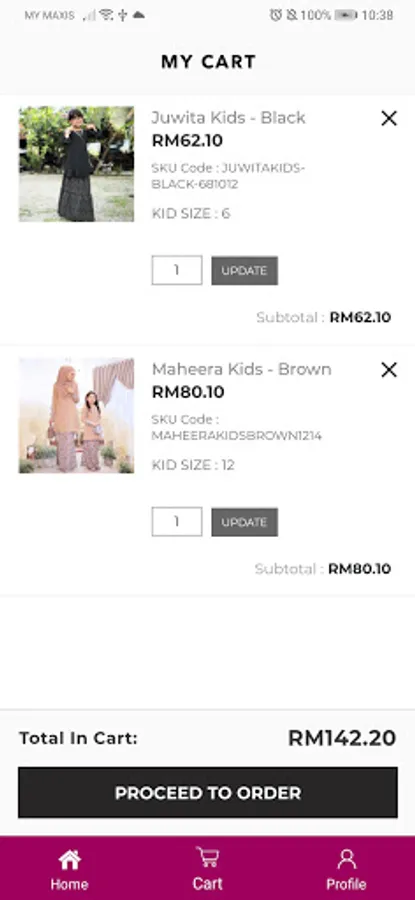Open Juwita Kids black dress thumbnail

(76, 164)
